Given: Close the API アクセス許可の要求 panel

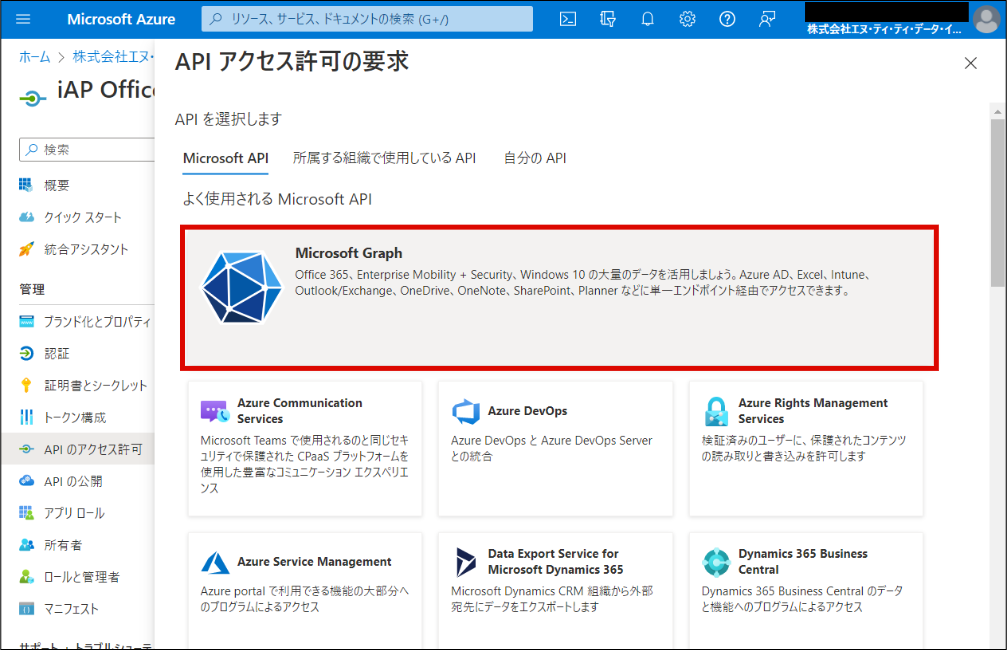Looking at the screenshot, I should point(970,63).
